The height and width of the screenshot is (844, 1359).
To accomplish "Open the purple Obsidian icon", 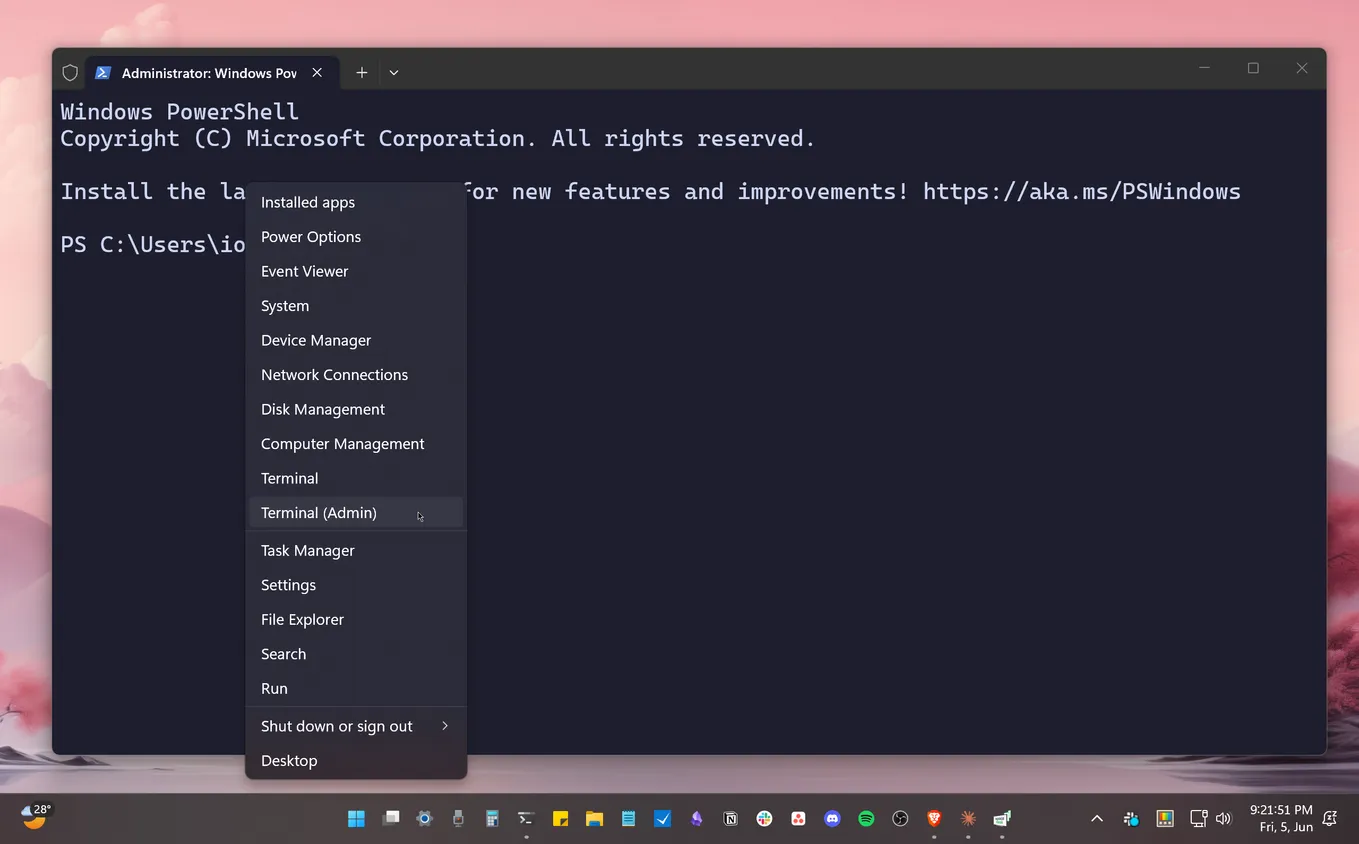I will pos(696,819).
